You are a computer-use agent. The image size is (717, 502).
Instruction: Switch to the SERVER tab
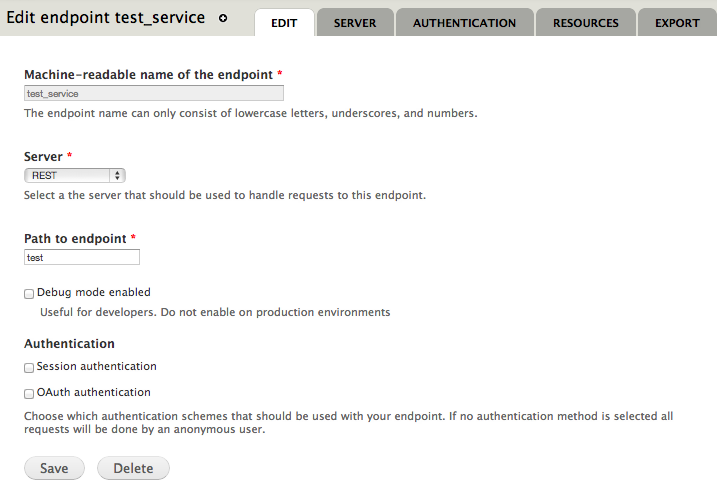355,22
